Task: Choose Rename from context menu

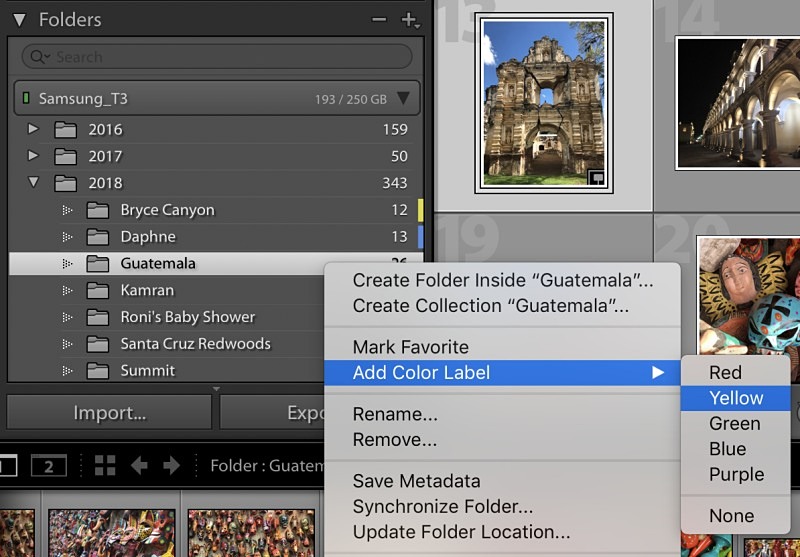Action: (x=503, y=414)
